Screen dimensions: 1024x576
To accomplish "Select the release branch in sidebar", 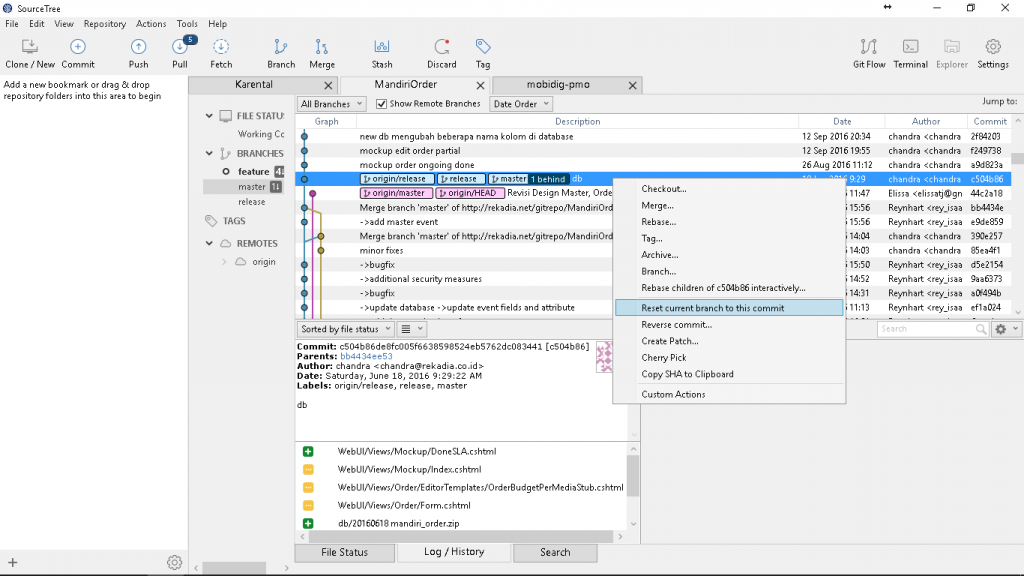I will tap(251, 202).
